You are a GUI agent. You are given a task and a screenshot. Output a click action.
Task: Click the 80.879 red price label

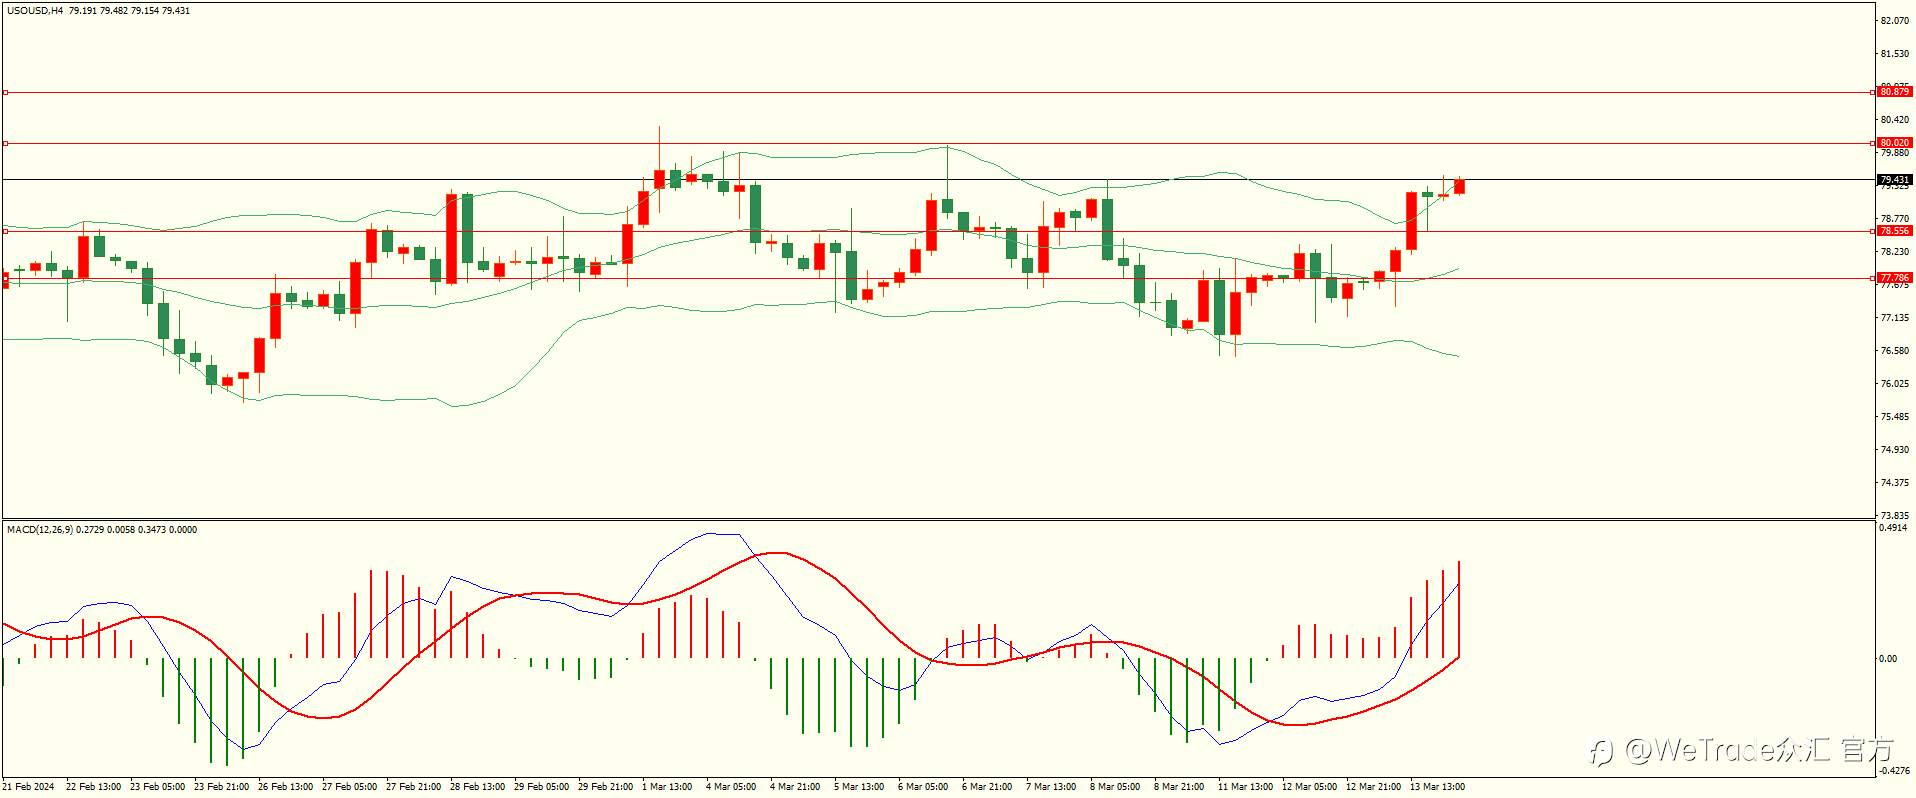click(1894, 92)
